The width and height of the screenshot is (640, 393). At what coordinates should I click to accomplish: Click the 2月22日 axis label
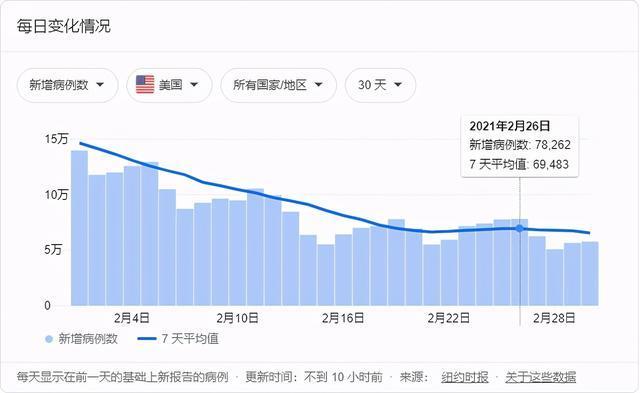(449, 318)
